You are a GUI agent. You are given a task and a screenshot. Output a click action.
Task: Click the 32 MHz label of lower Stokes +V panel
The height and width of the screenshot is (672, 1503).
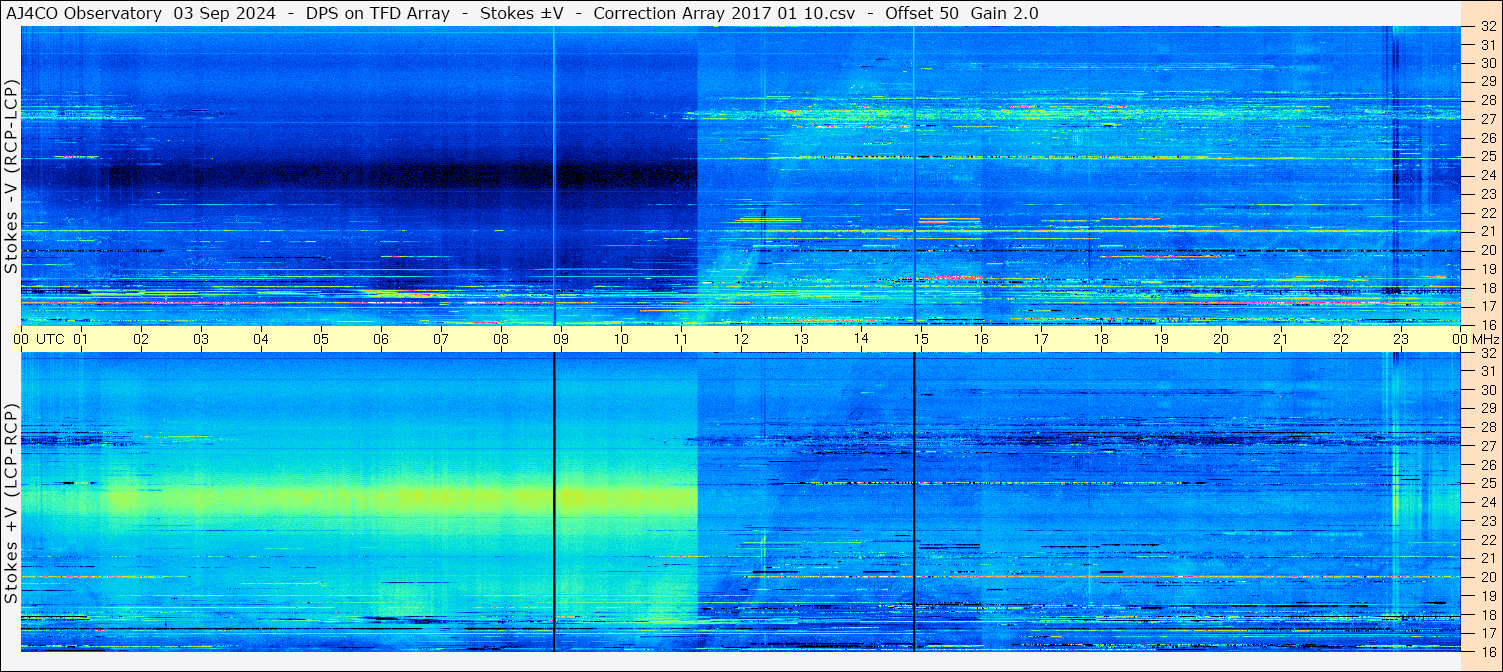[1487, 353]
